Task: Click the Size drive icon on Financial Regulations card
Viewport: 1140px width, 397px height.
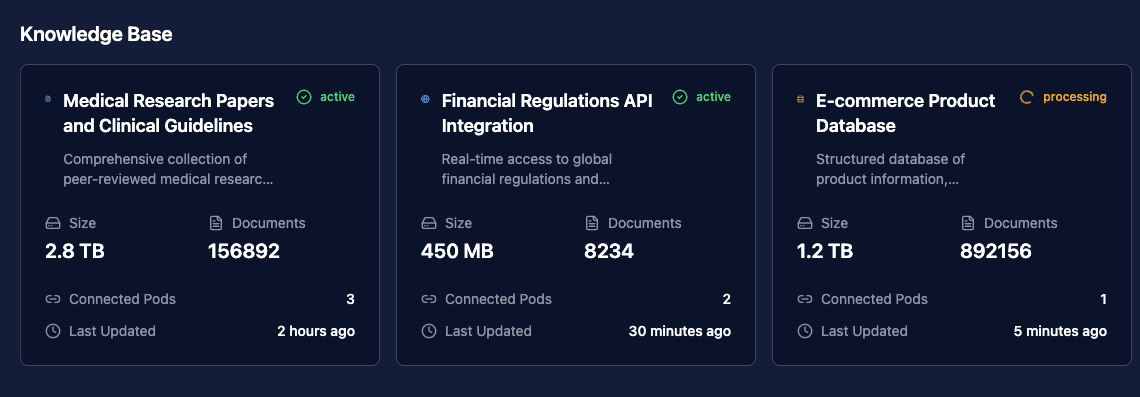Action: click(x=428, y=222)
